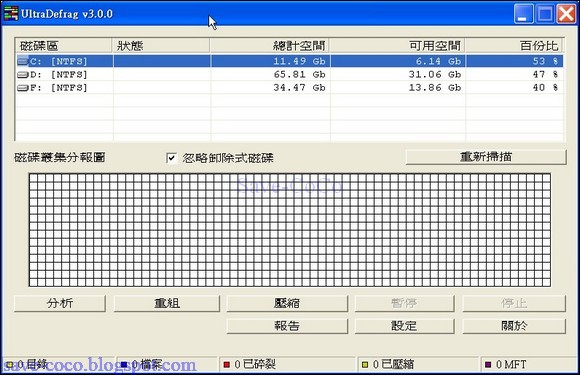
Task: Sort by the 可用空間 column header
Action: (397, 45)
